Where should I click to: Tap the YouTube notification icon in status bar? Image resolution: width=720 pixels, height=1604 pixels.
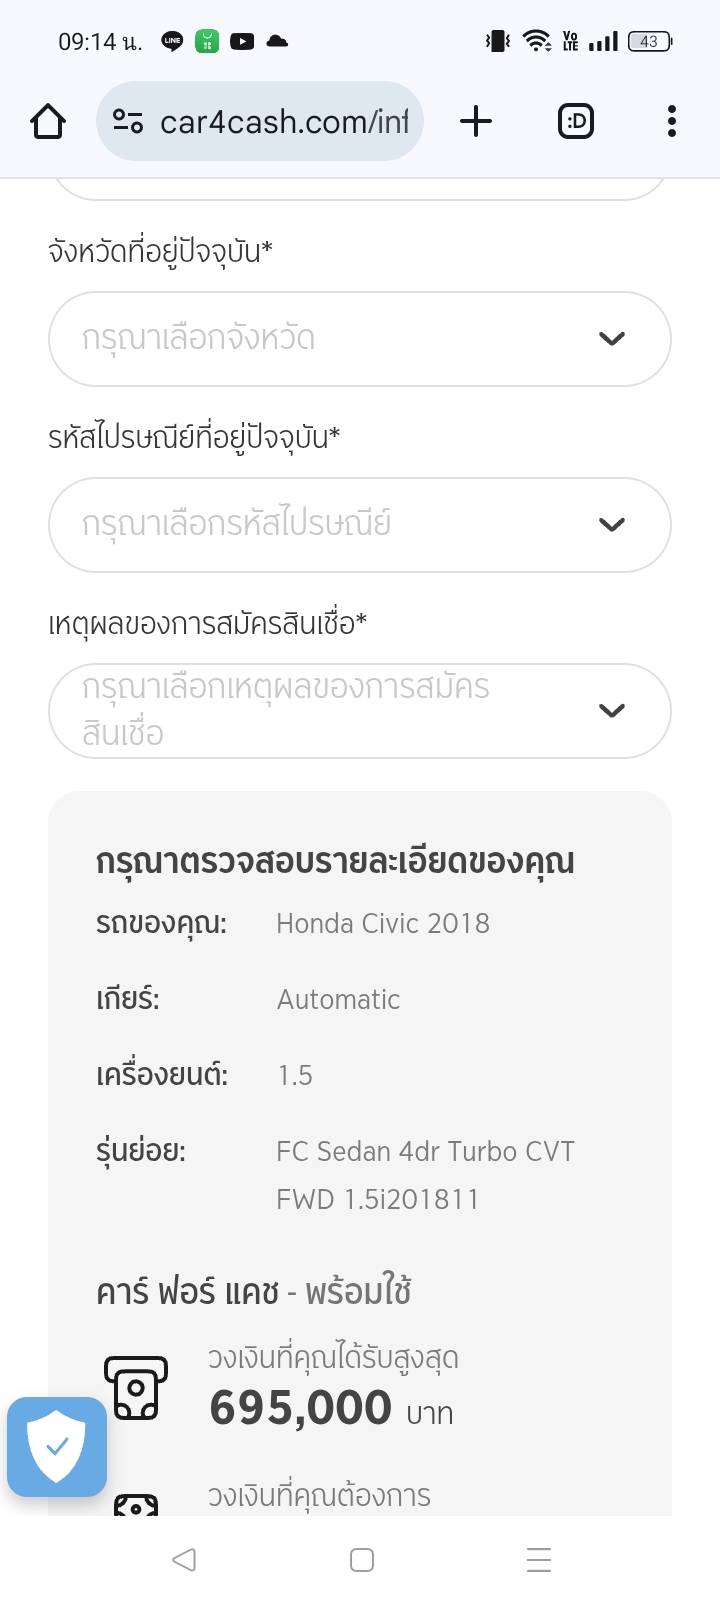242,42
